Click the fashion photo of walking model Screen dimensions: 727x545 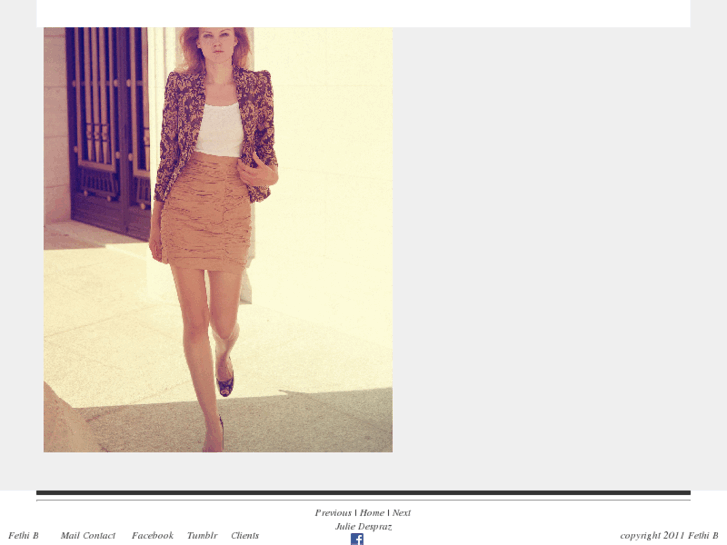pyautogui.click(x=218, y=239)
